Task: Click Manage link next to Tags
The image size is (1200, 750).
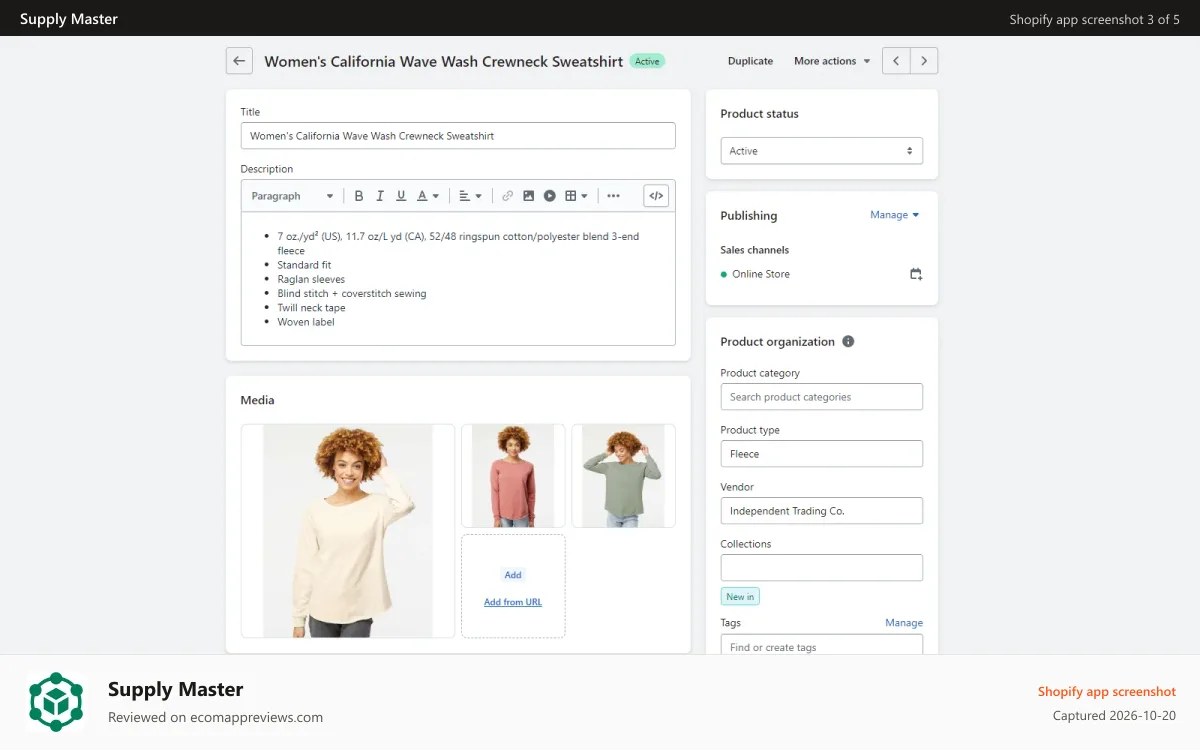Action: point(904,623)
